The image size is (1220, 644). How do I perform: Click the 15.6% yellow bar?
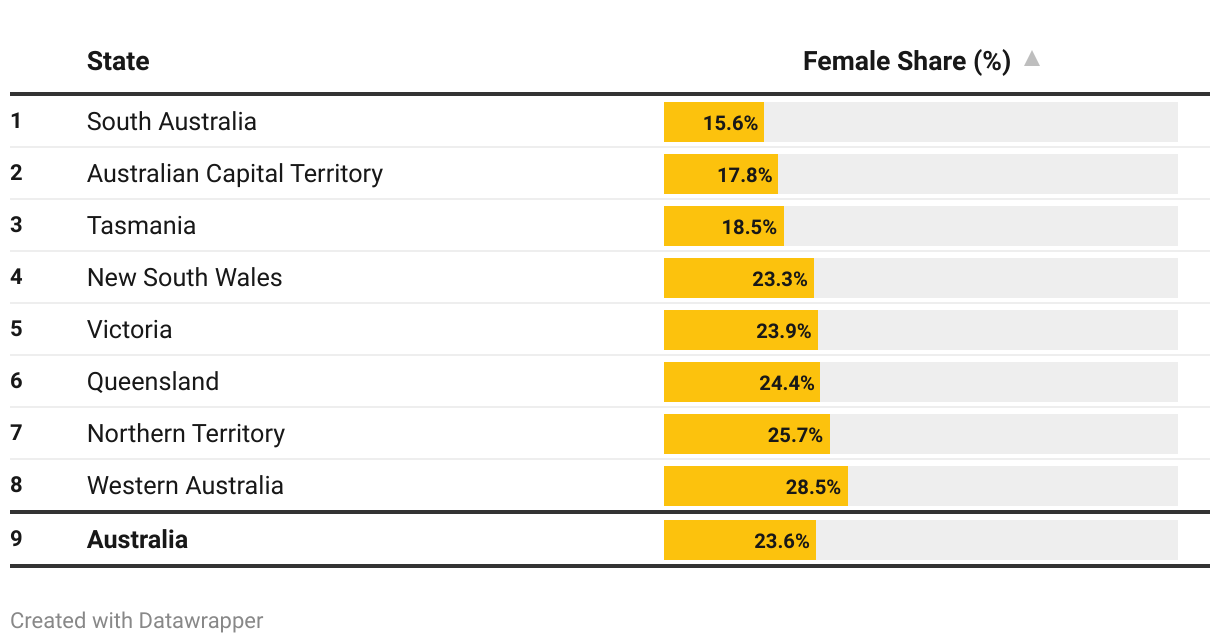coord(714,123)
